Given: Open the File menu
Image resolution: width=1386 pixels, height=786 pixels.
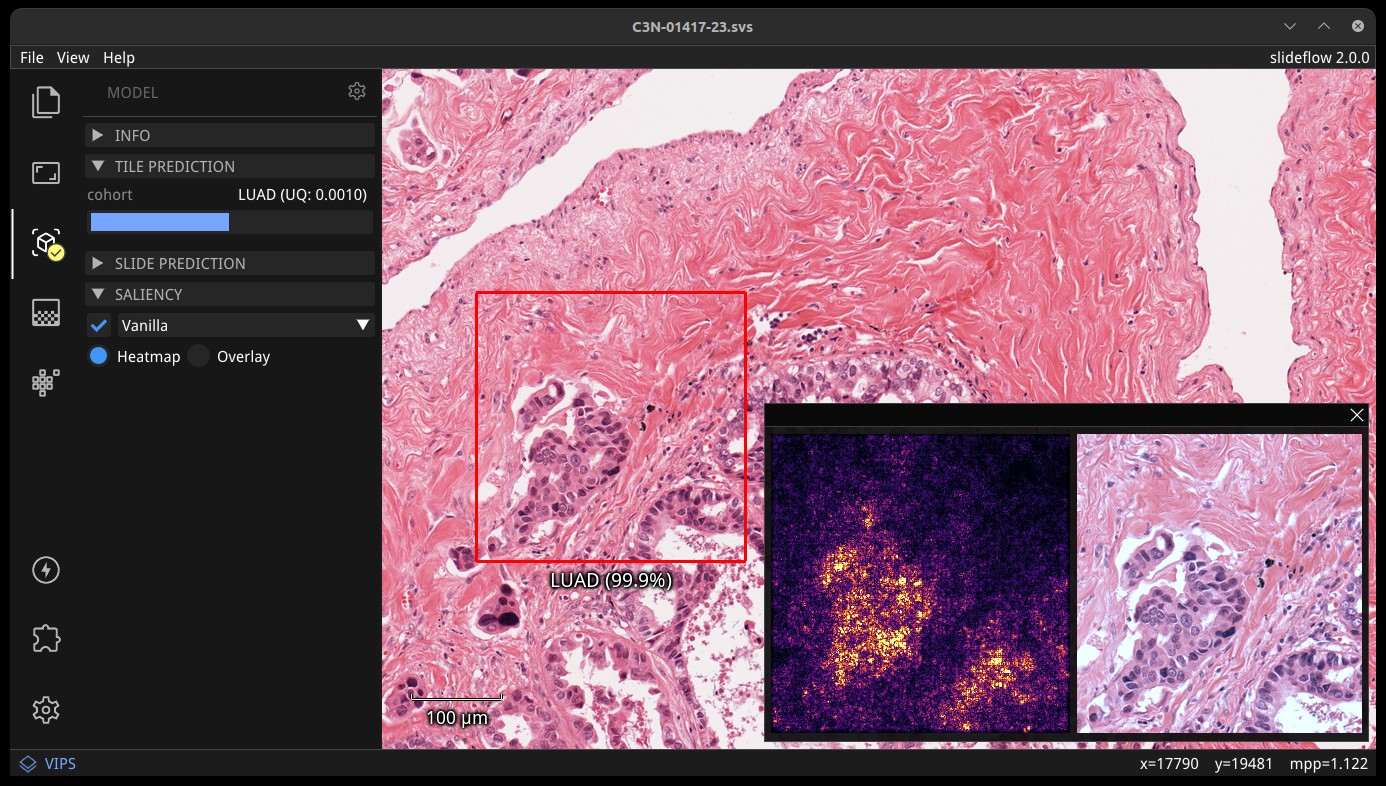Looking at the screenshot, I should tap(32, 58).
